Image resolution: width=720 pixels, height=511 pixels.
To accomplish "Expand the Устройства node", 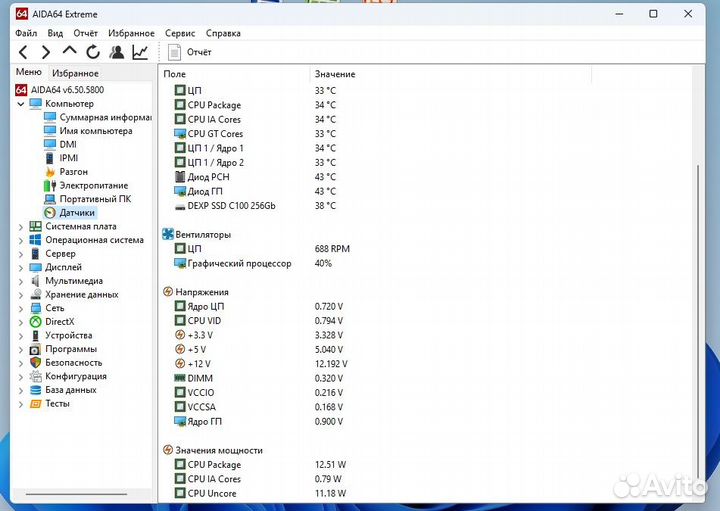I will (x=21, y=336).
